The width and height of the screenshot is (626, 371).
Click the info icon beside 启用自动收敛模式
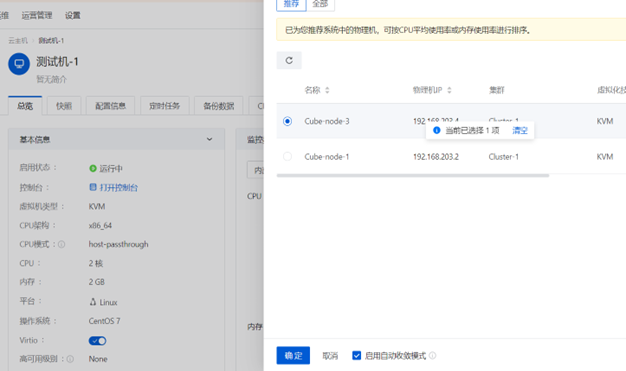[x=432, y=355]
